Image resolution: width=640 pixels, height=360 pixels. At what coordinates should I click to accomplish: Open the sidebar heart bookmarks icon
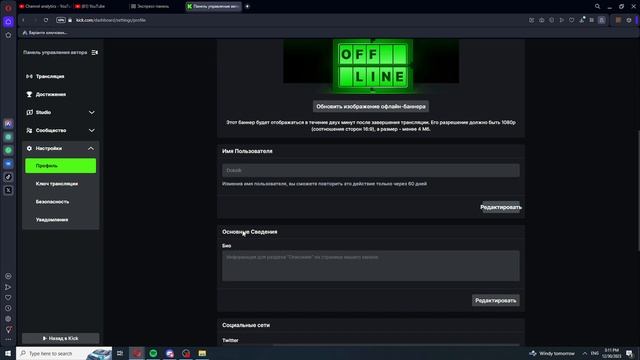point(8,298)
